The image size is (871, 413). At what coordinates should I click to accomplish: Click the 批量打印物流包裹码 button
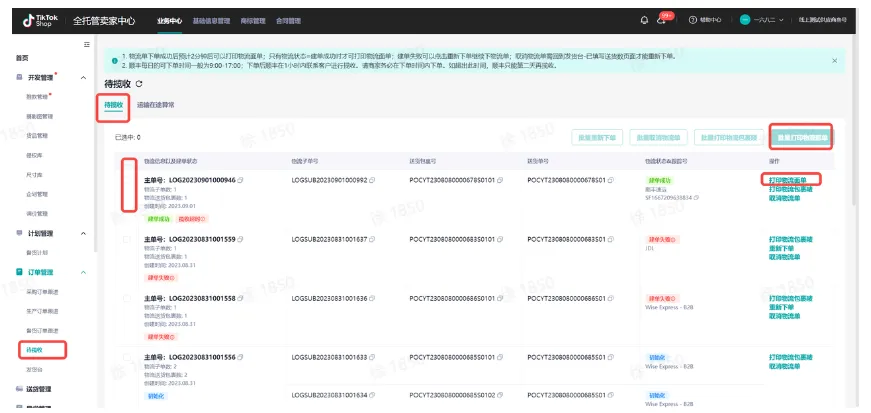(729, 137)
